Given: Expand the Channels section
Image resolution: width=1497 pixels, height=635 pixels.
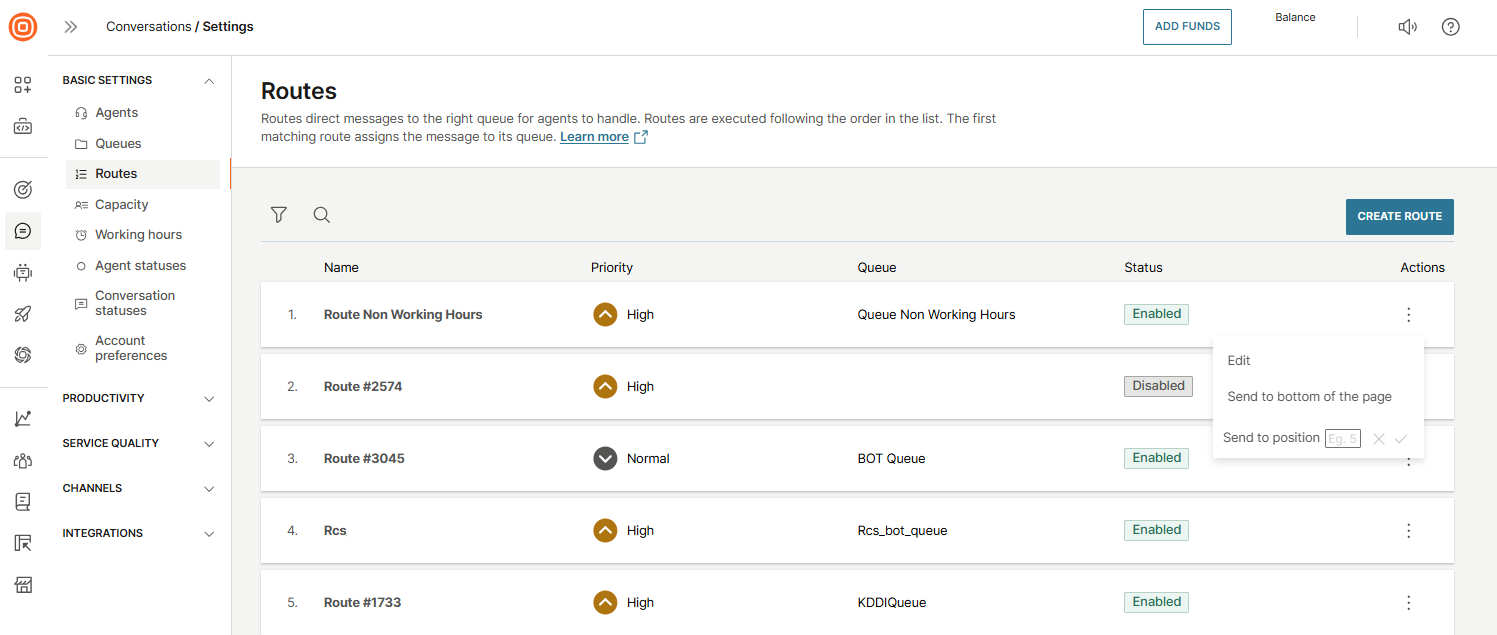Looking at the screenshot, I should click(x=209, y=489).
